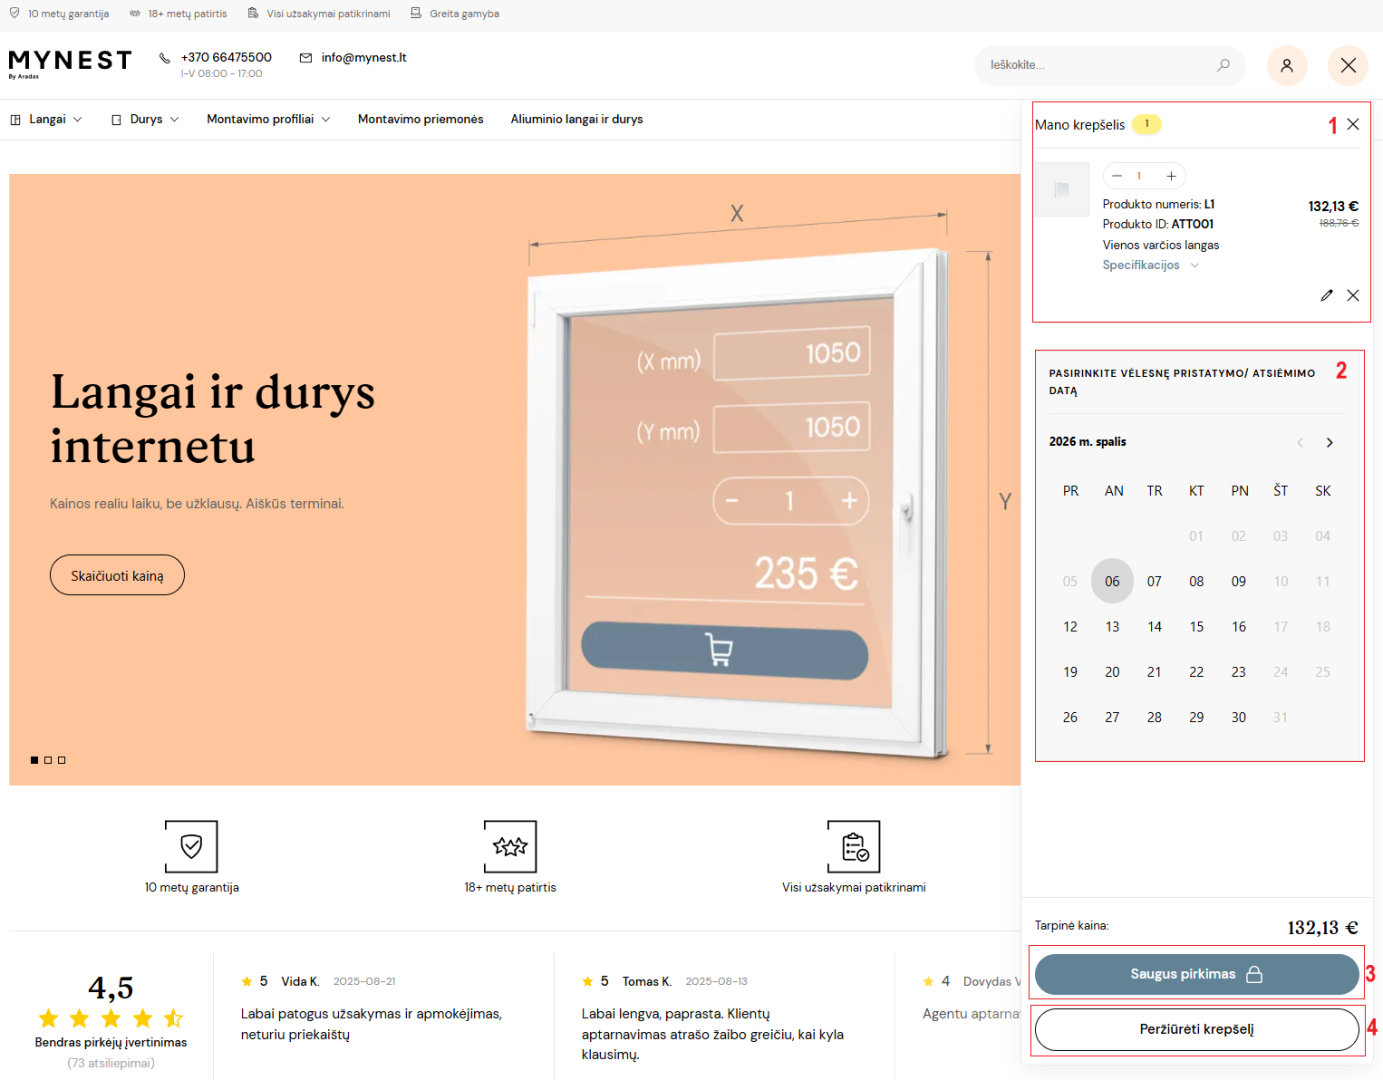Click the clipboard icon above Visi užsakymai patikrinami
Screen dimensions: 1383x1080
854,847
